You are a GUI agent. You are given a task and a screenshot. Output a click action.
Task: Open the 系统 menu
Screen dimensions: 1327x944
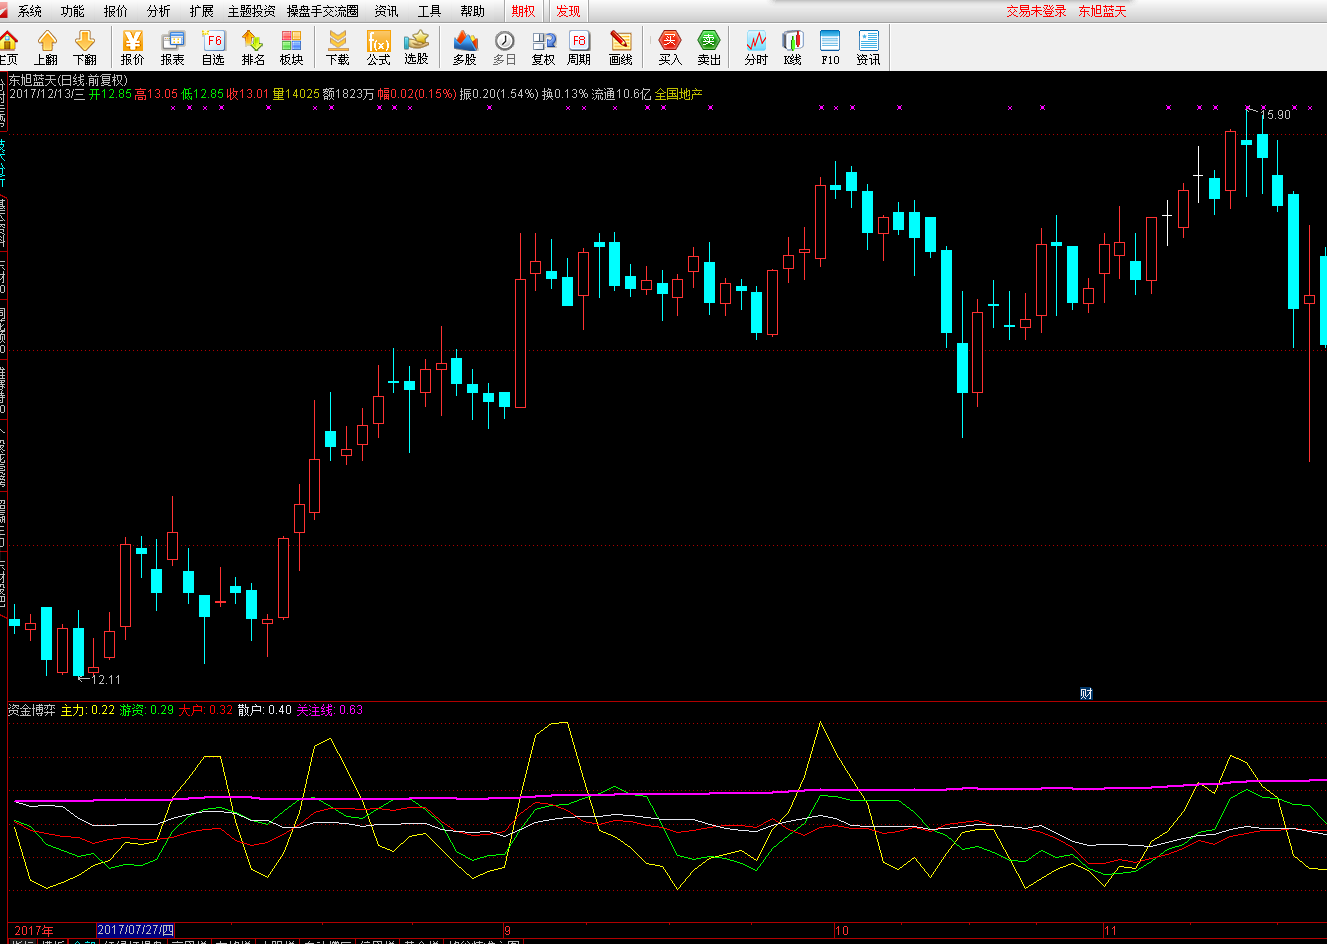tap(30, 11)
